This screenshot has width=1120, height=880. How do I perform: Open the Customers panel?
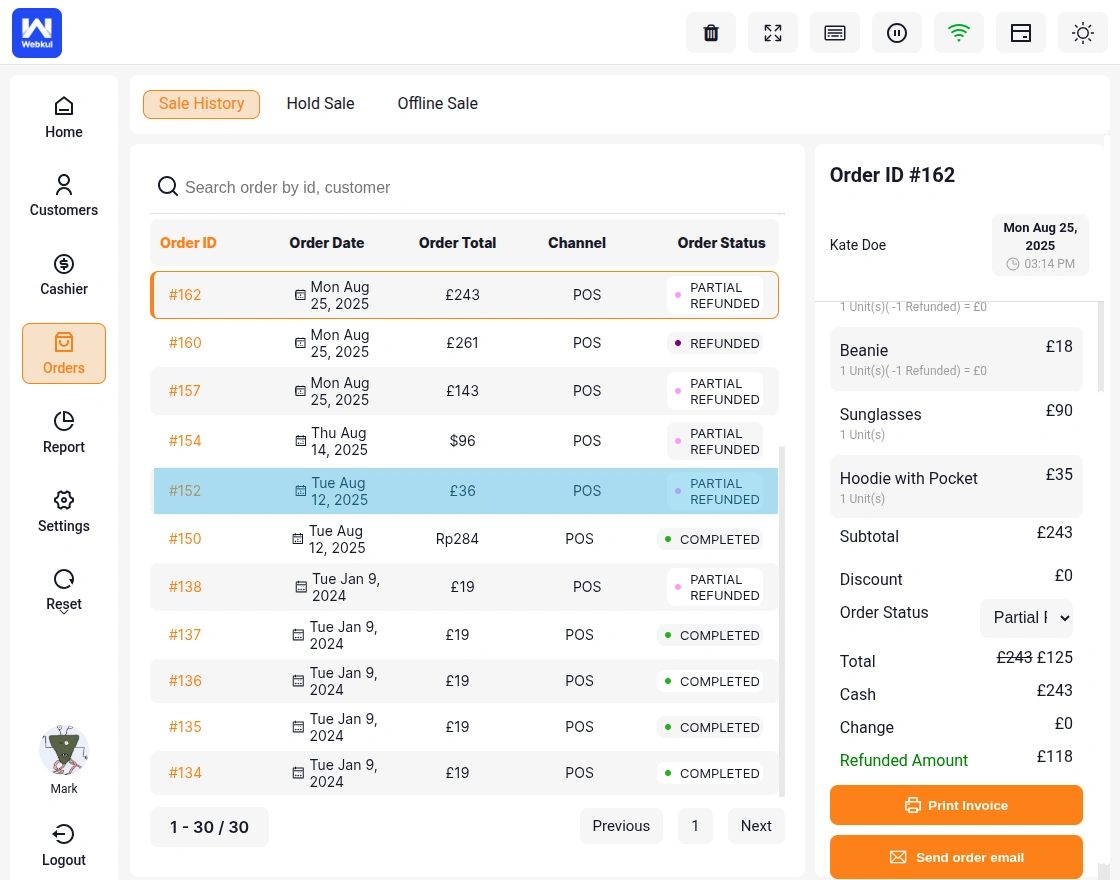[x=63, y=195]
